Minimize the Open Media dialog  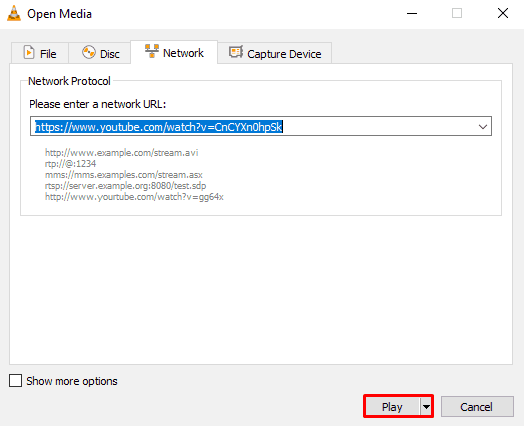pyautogui.click(x=412, y=14)
